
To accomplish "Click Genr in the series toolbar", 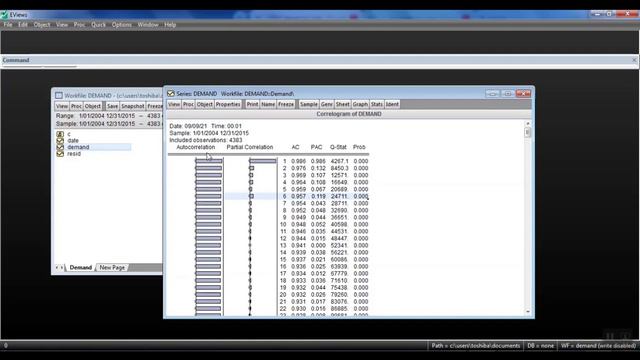I will [327, 104].
